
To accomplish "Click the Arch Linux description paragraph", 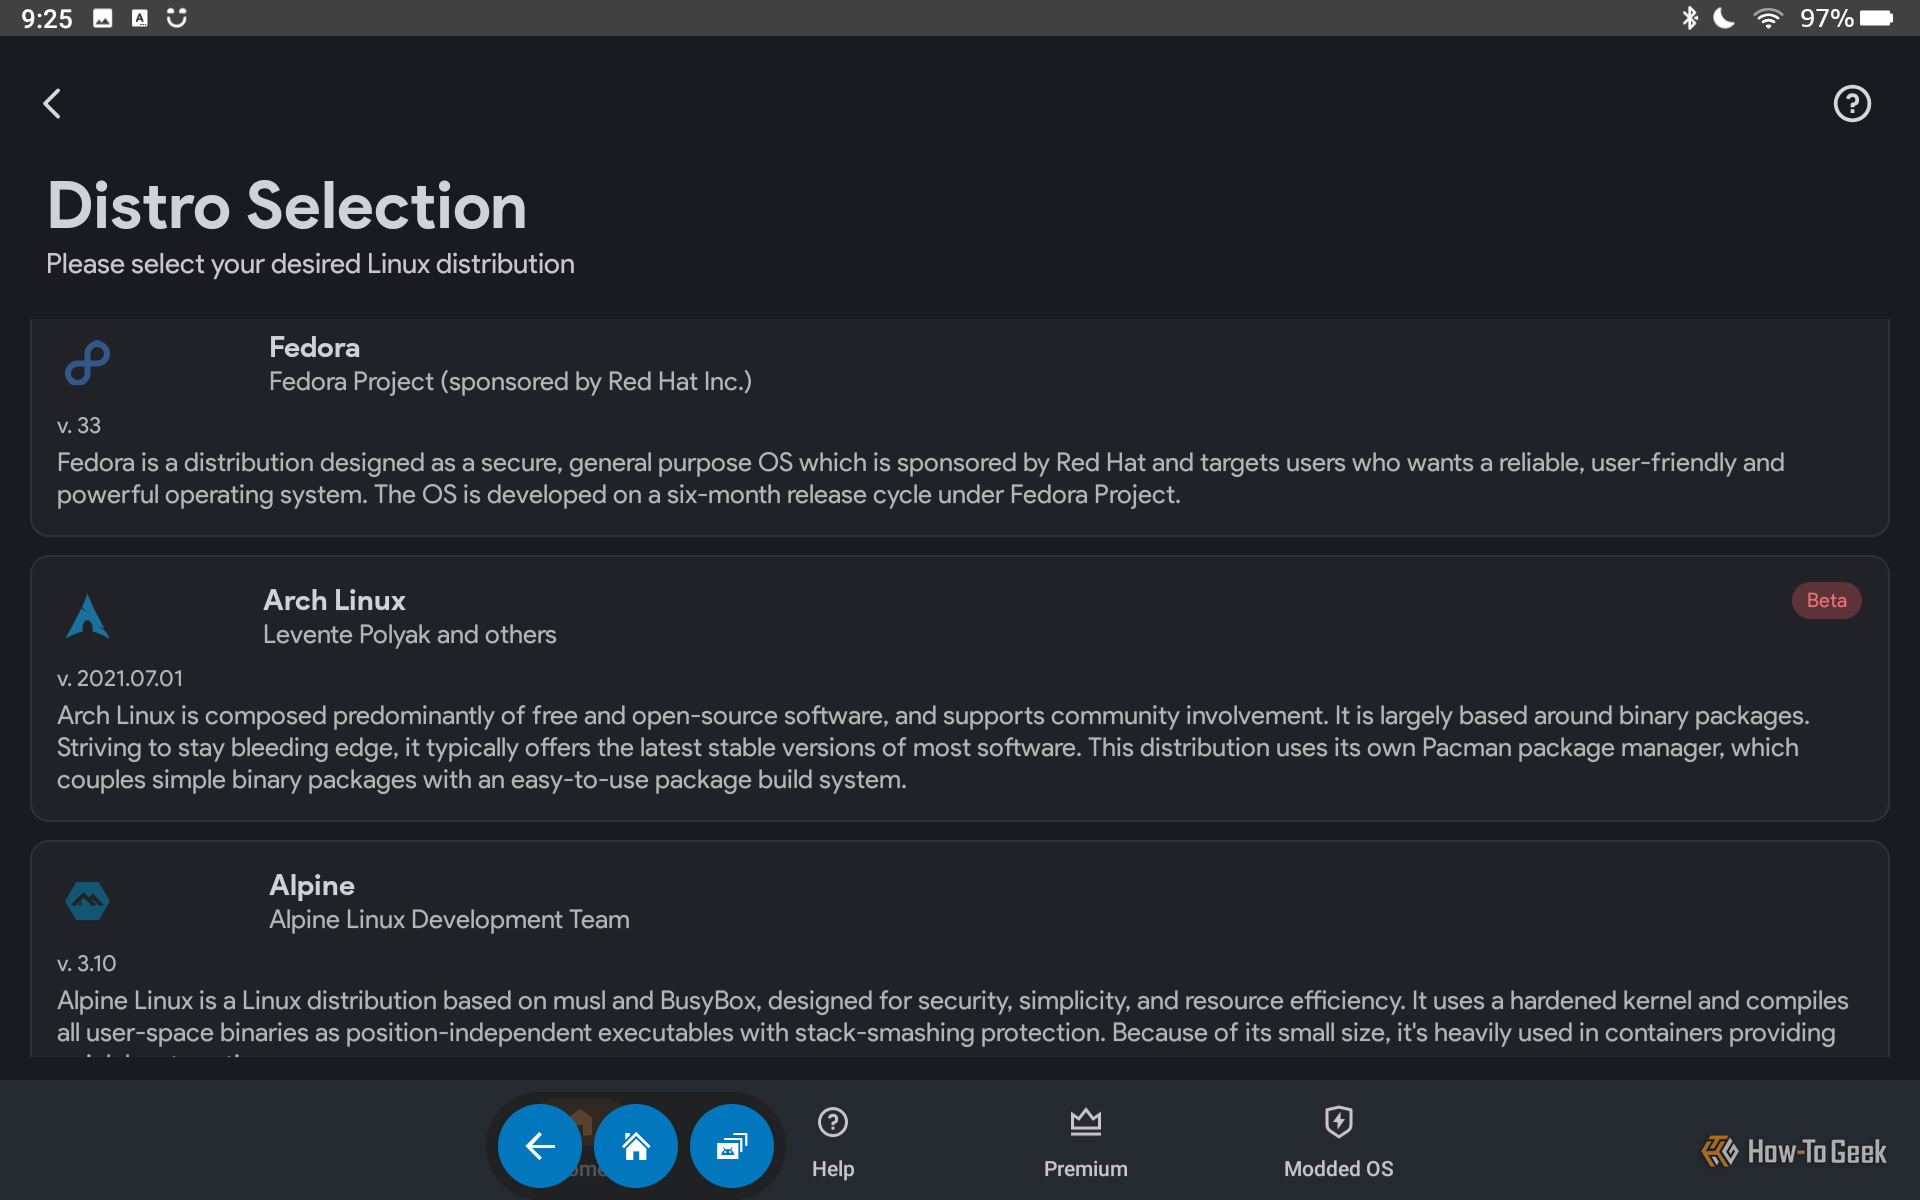I will pos(933,747).
